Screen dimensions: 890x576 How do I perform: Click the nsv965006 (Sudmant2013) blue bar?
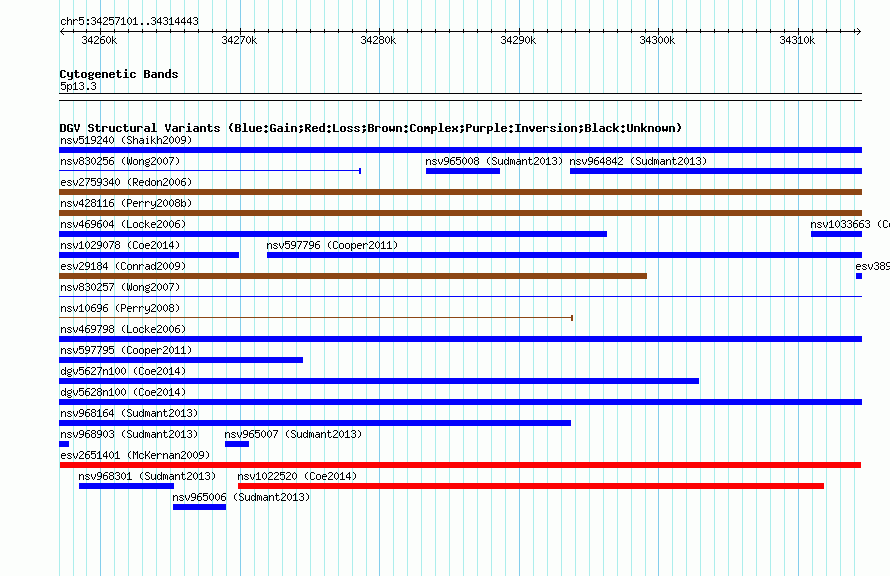(199, 507)
